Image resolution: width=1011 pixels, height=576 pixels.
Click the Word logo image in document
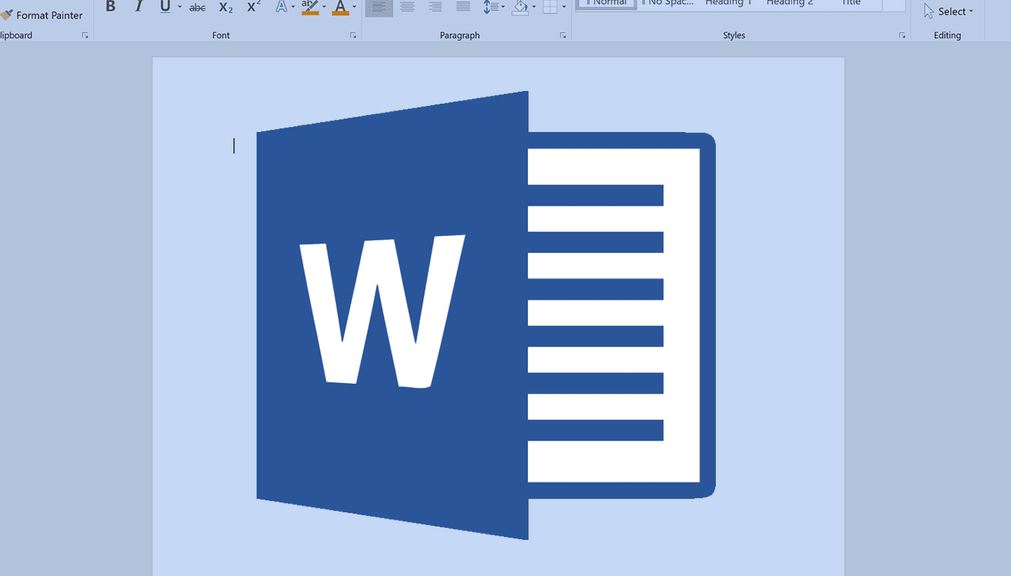[486, 315]
